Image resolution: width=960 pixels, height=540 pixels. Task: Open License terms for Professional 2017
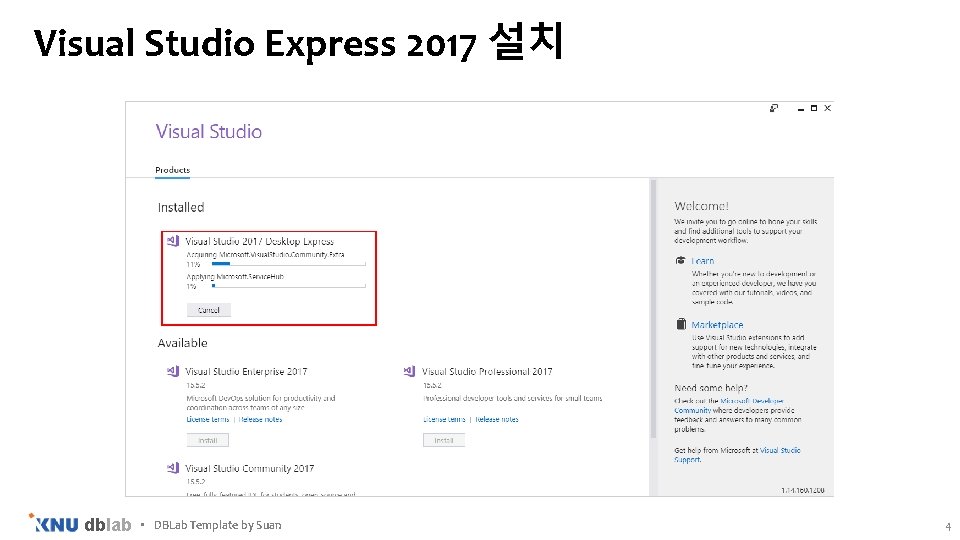[444, 419]
